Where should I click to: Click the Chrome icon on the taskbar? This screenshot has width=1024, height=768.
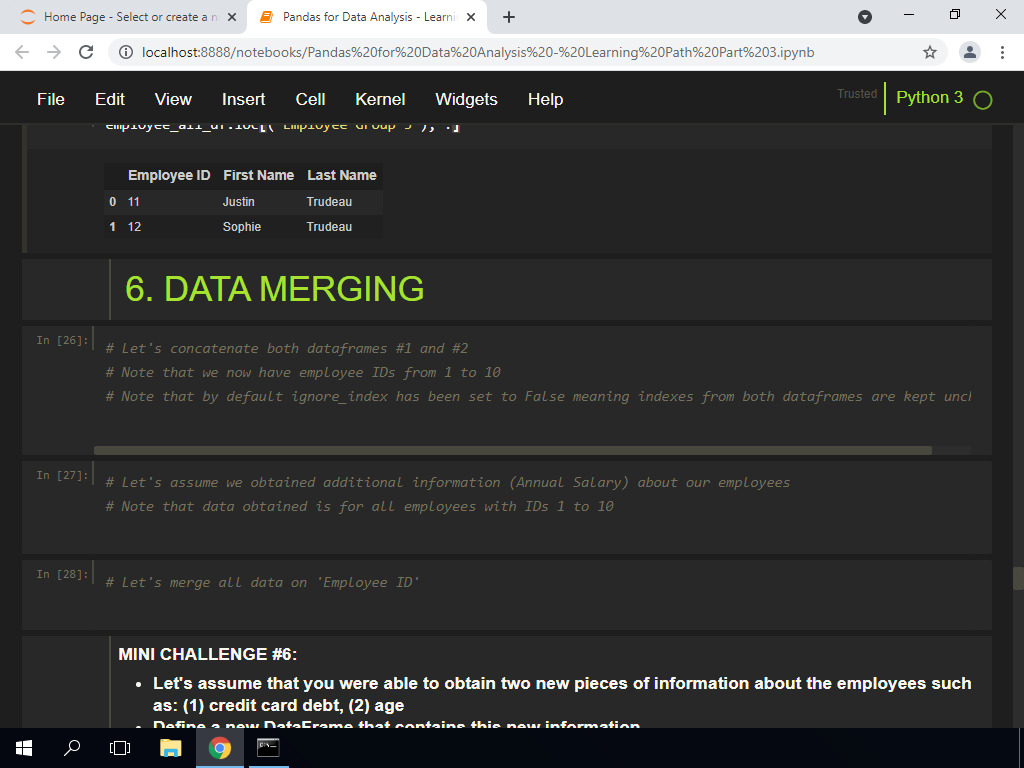pos(219,748)
